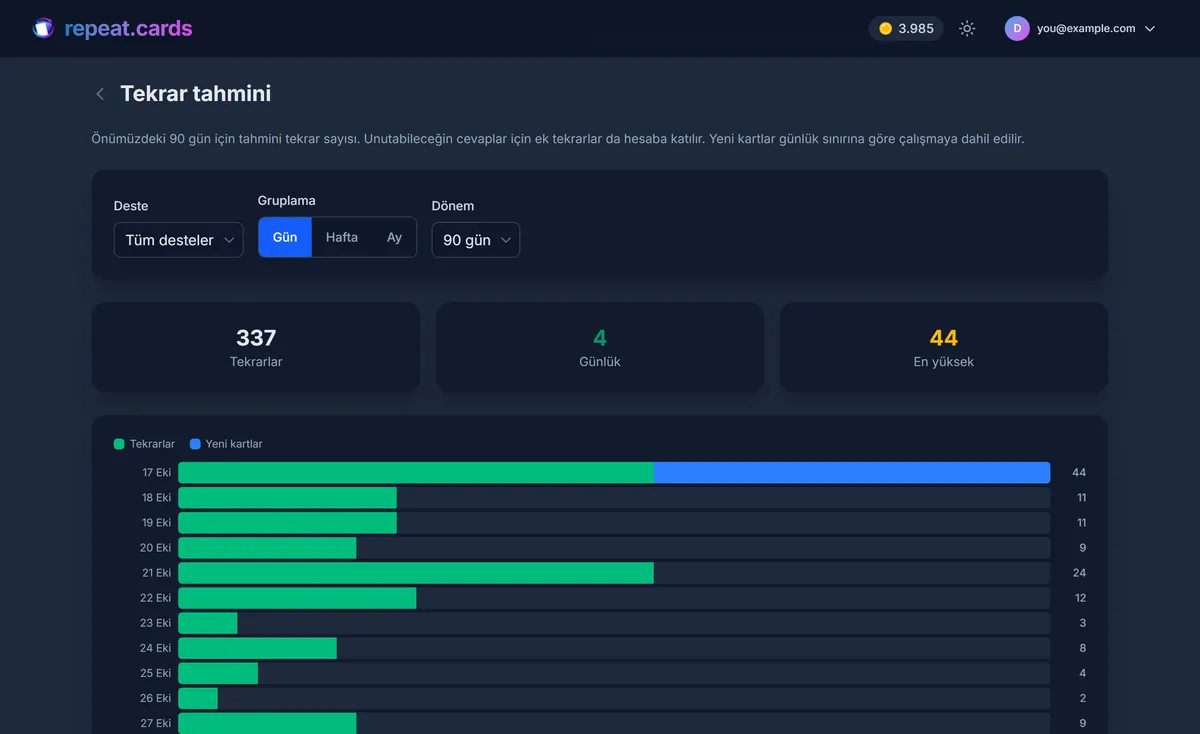Switch grouping to Hafta

coord(342,237)
